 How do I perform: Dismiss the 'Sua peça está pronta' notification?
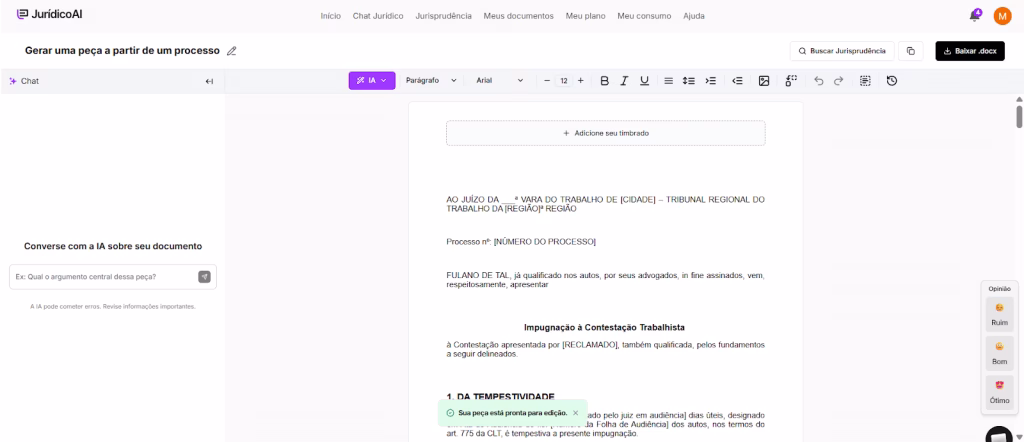575,413
